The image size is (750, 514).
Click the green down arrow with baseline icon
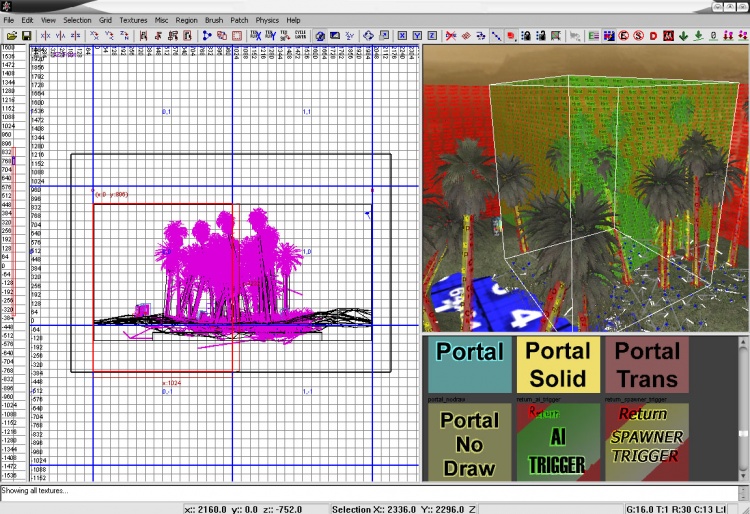click(x=698, y=36)
